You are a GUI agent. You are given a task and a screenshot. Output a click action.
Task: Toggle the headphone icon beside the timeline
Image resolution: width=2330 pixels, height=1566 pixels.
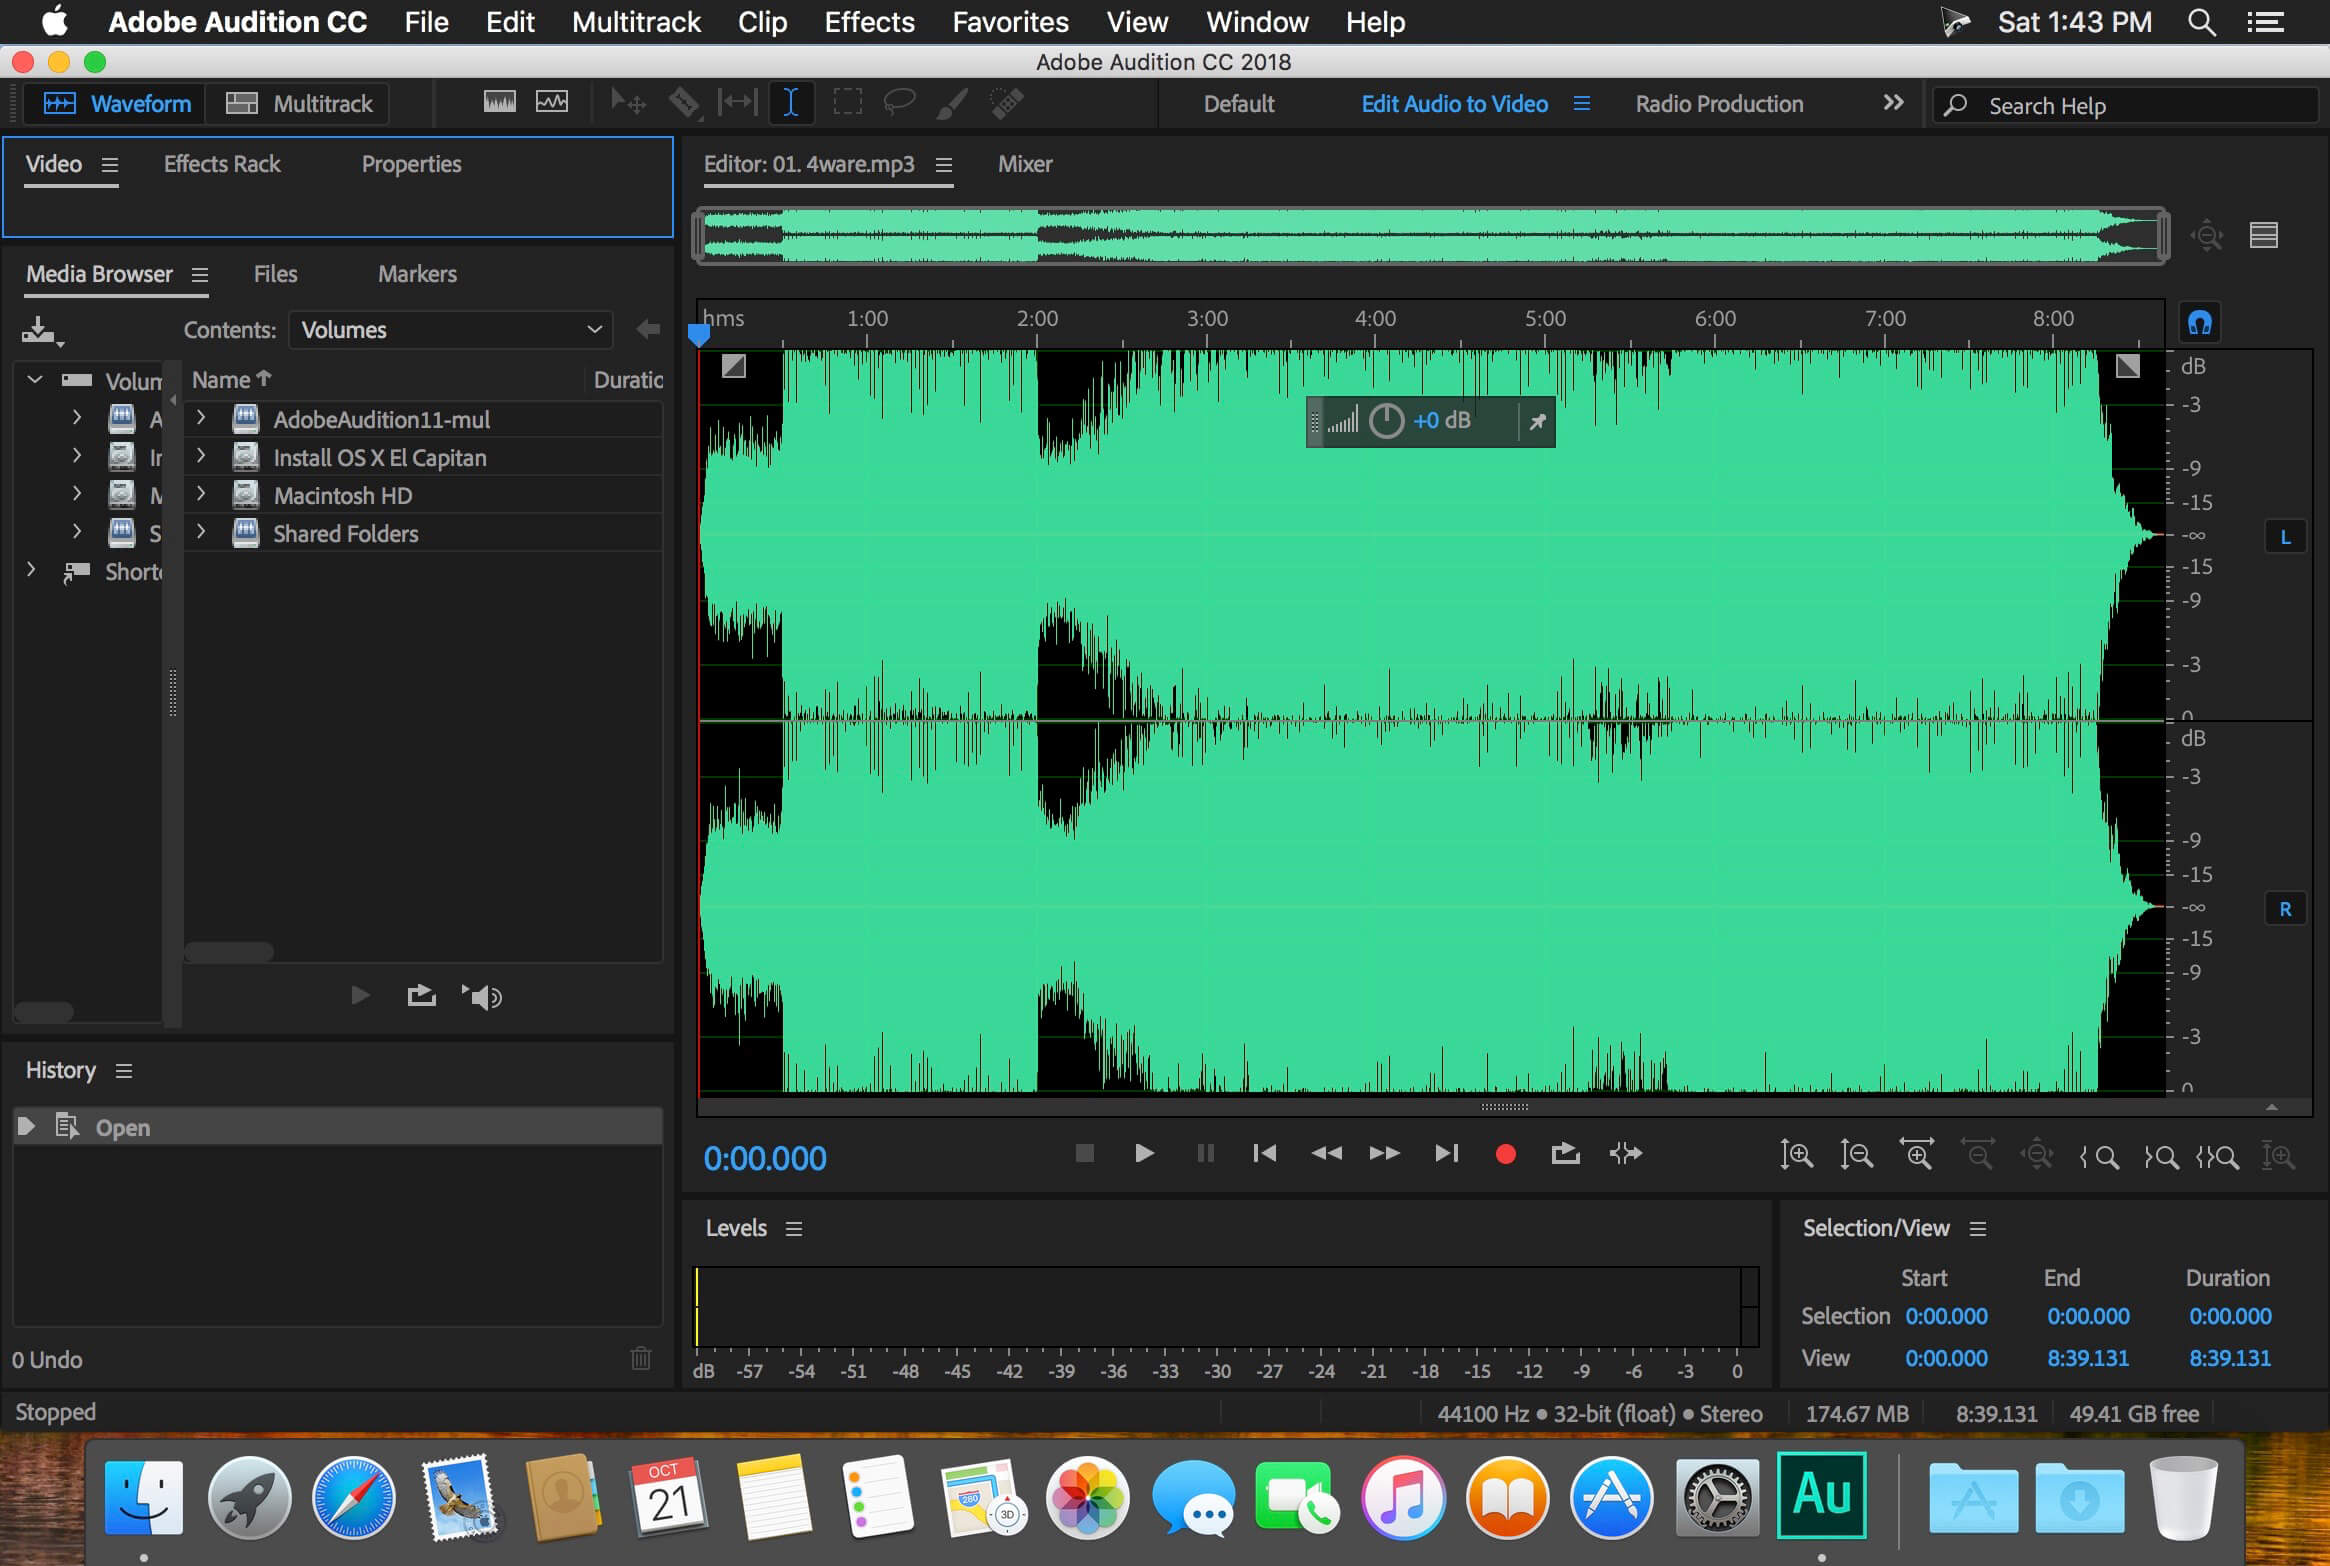(x=2199, y=322)
